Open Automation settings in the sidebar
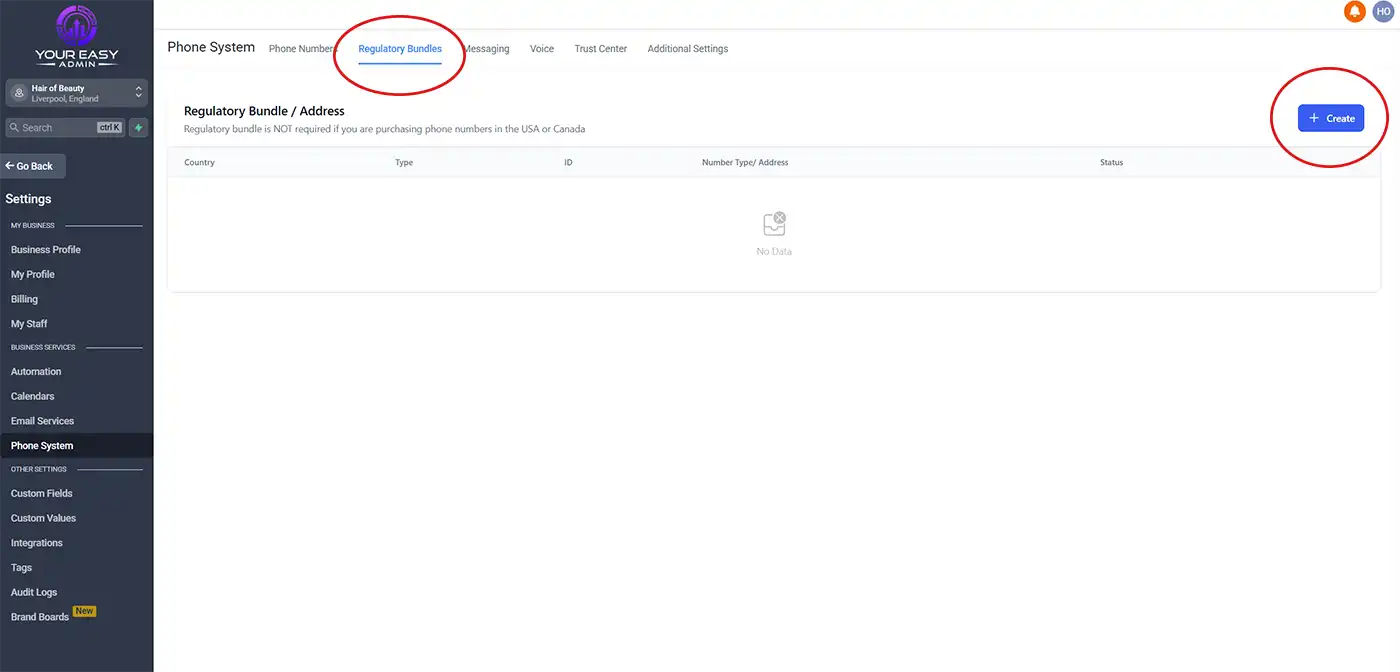1400x672 pixels. click(36, 372)
